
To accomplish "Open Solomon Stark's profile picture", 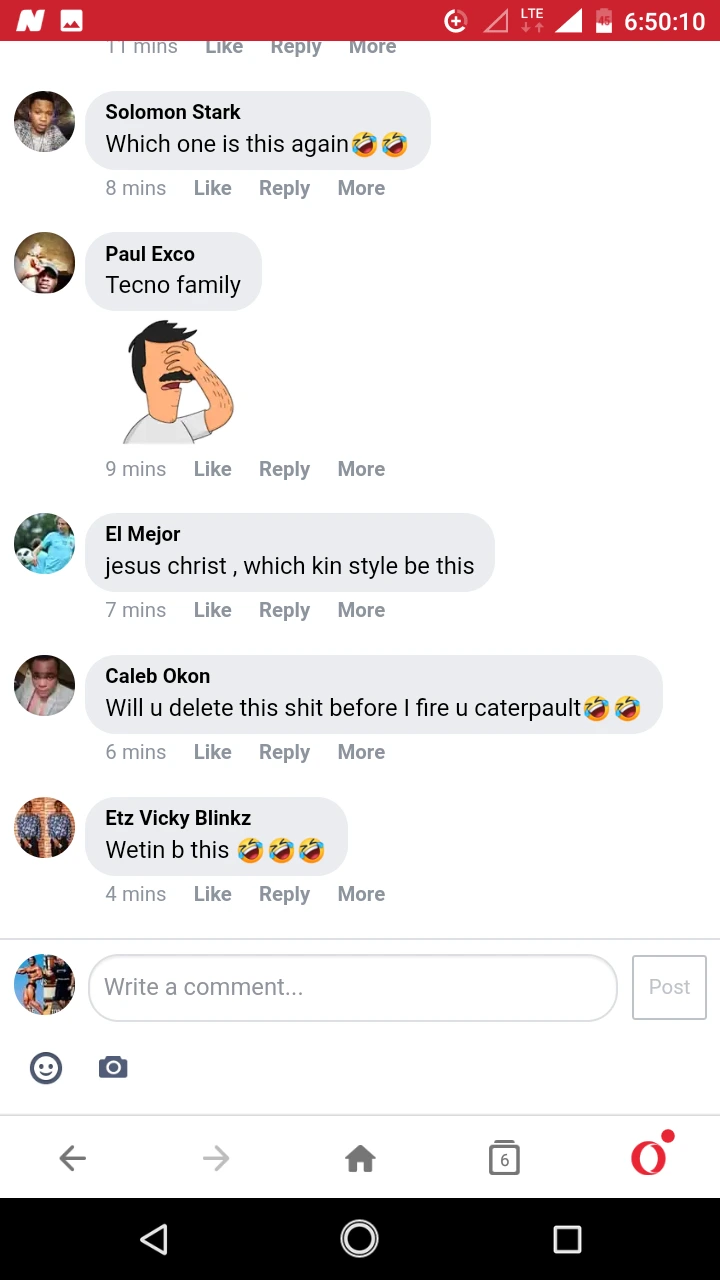I will point(44,122).
